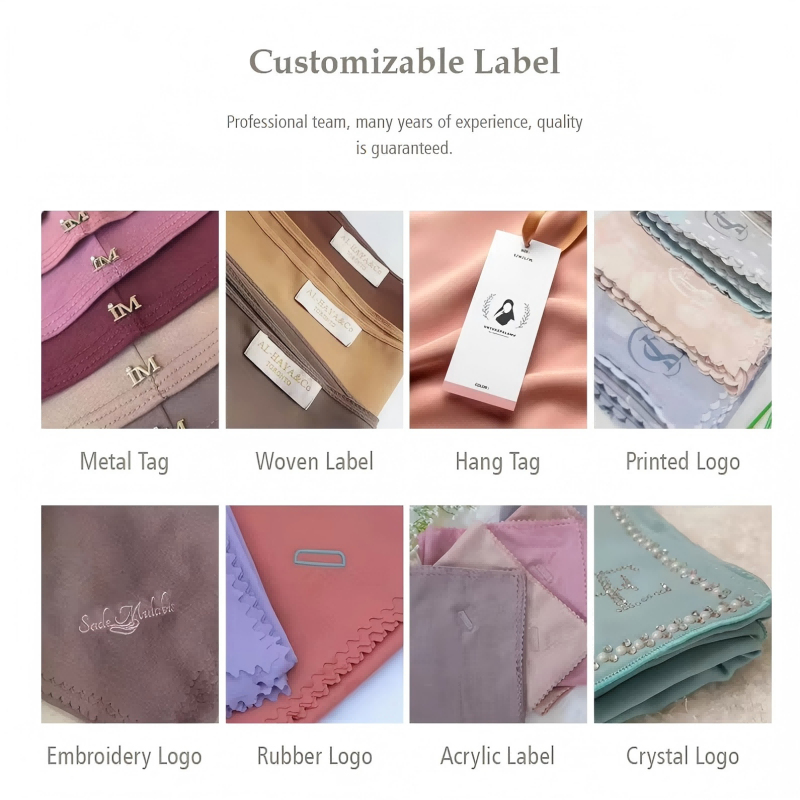The image size is (800, 800).
Task: Open the Crystal Logo product photo
Action: 683,614
